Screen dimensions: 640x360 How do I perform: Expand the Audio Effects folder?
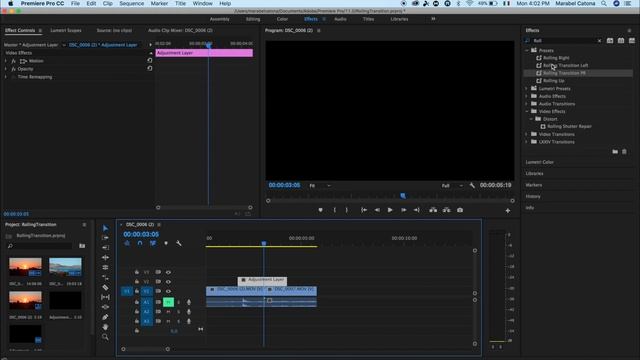click(x=527, y=96)
